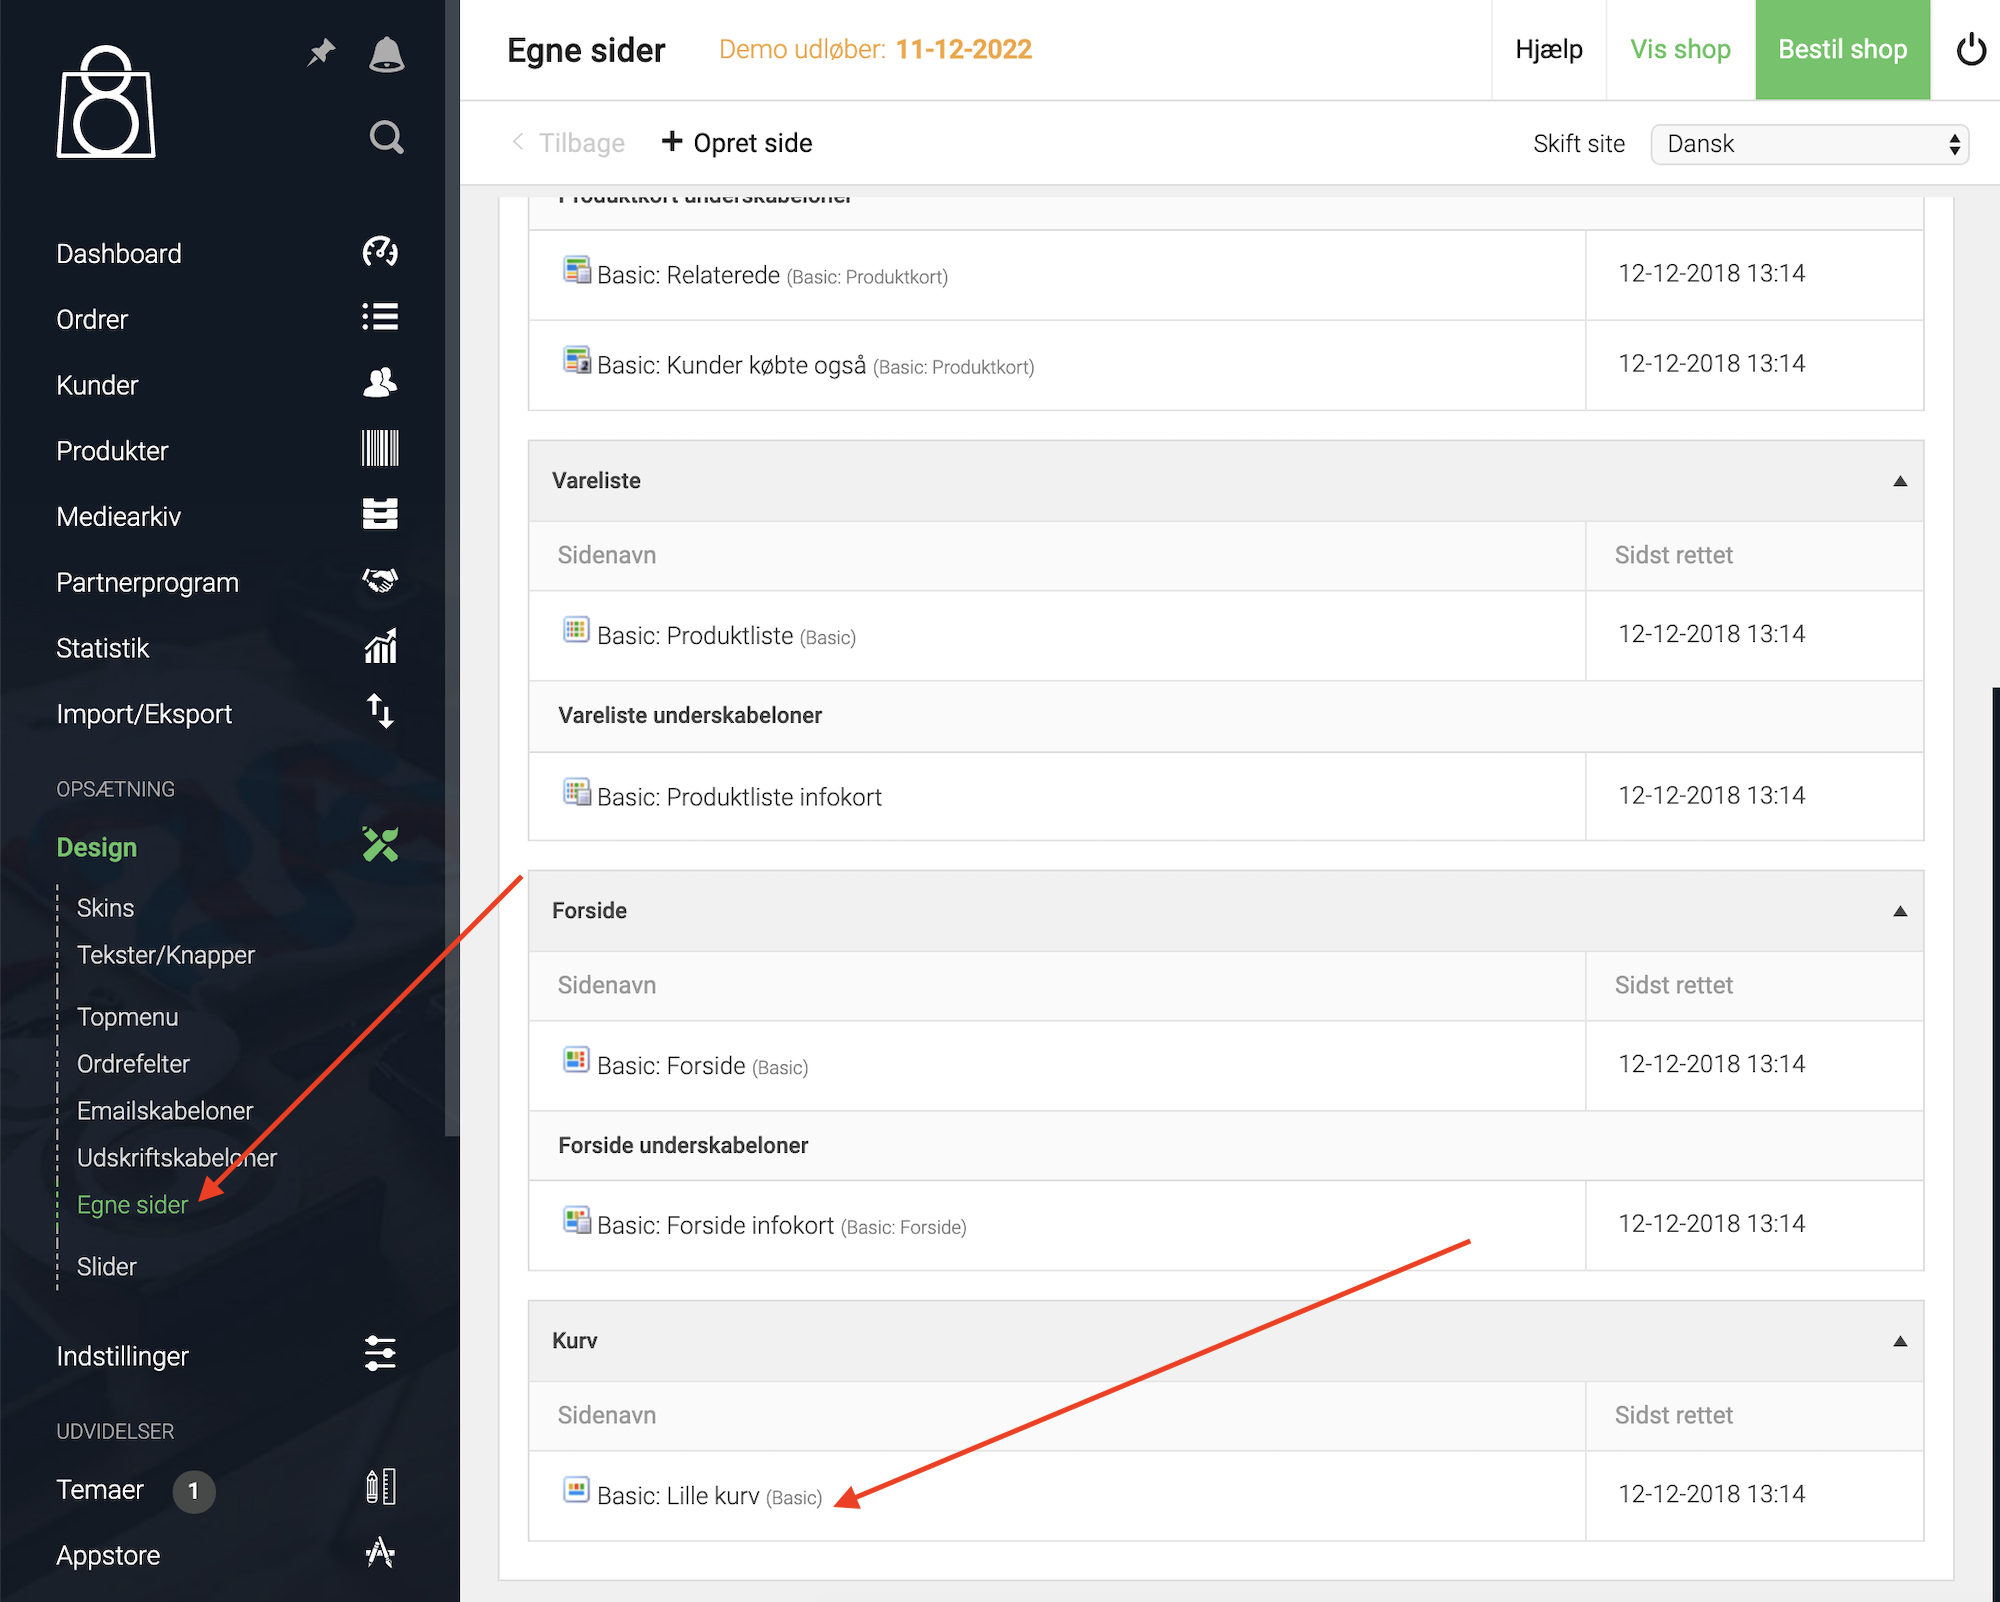Click the pin sidebar icon
The height and width of the screenshot is (1602, 2000).
321,52
